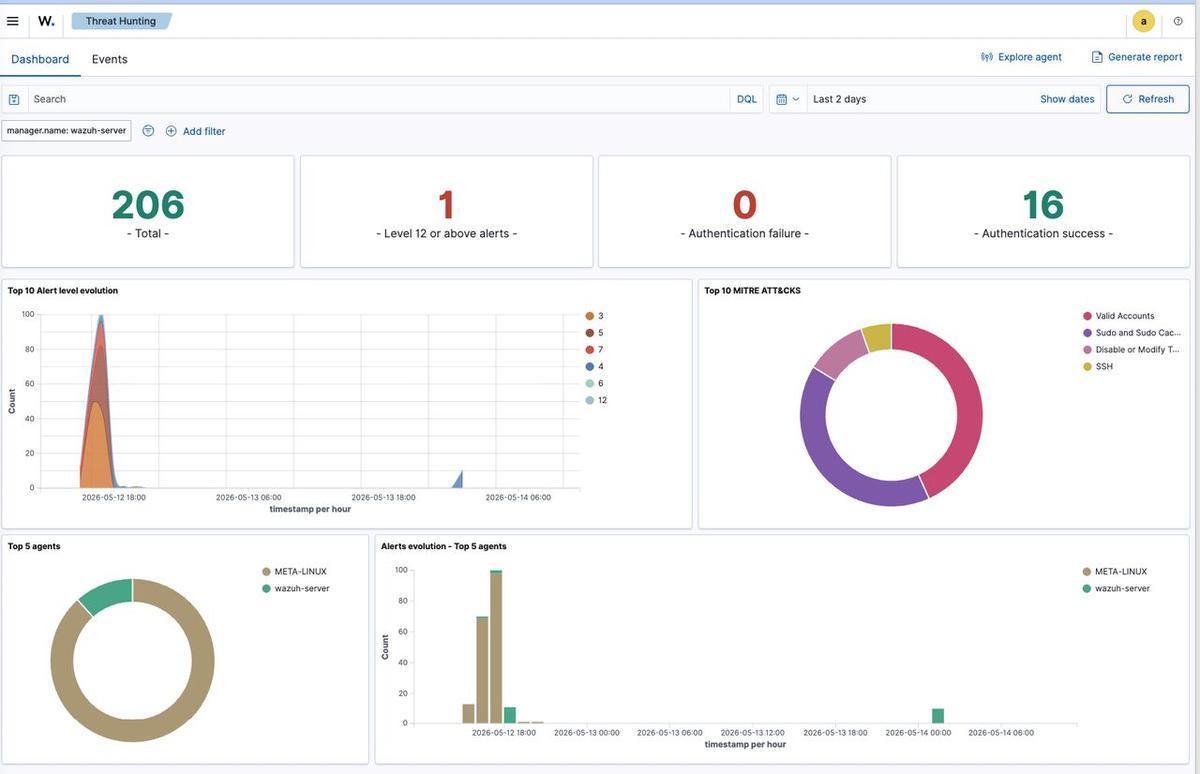Click the orange peak in Alert level evolution

coord(97,445)
